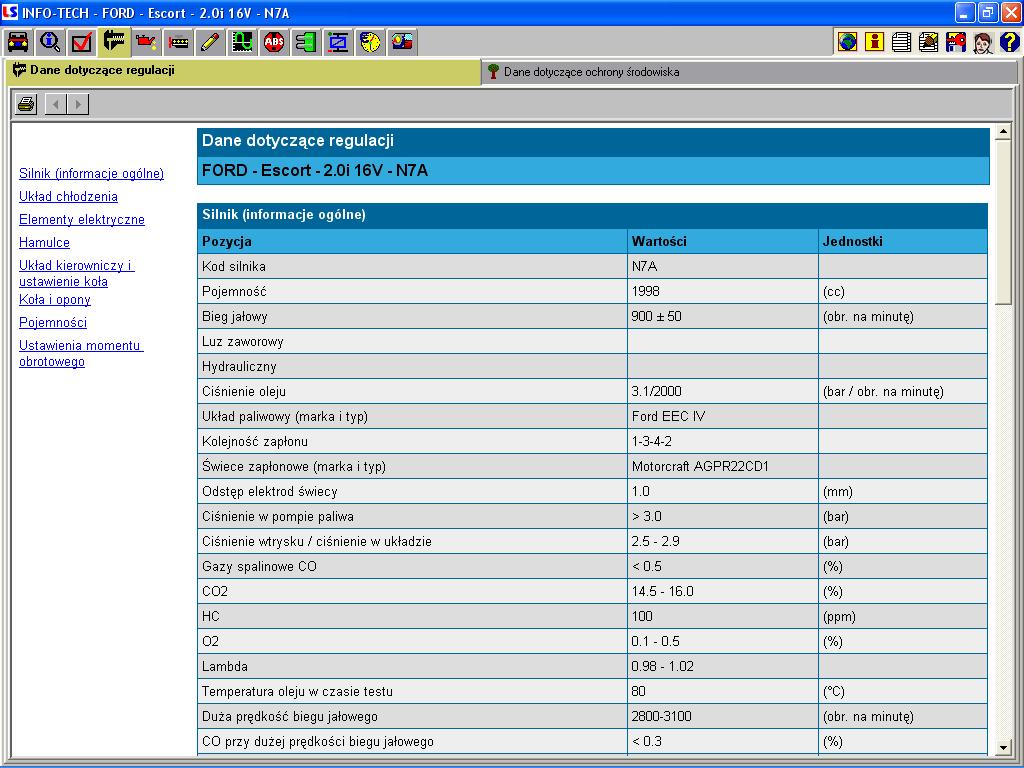Click the yellow clock repair times icon
1024x768 pixels.
coord(370,42)
